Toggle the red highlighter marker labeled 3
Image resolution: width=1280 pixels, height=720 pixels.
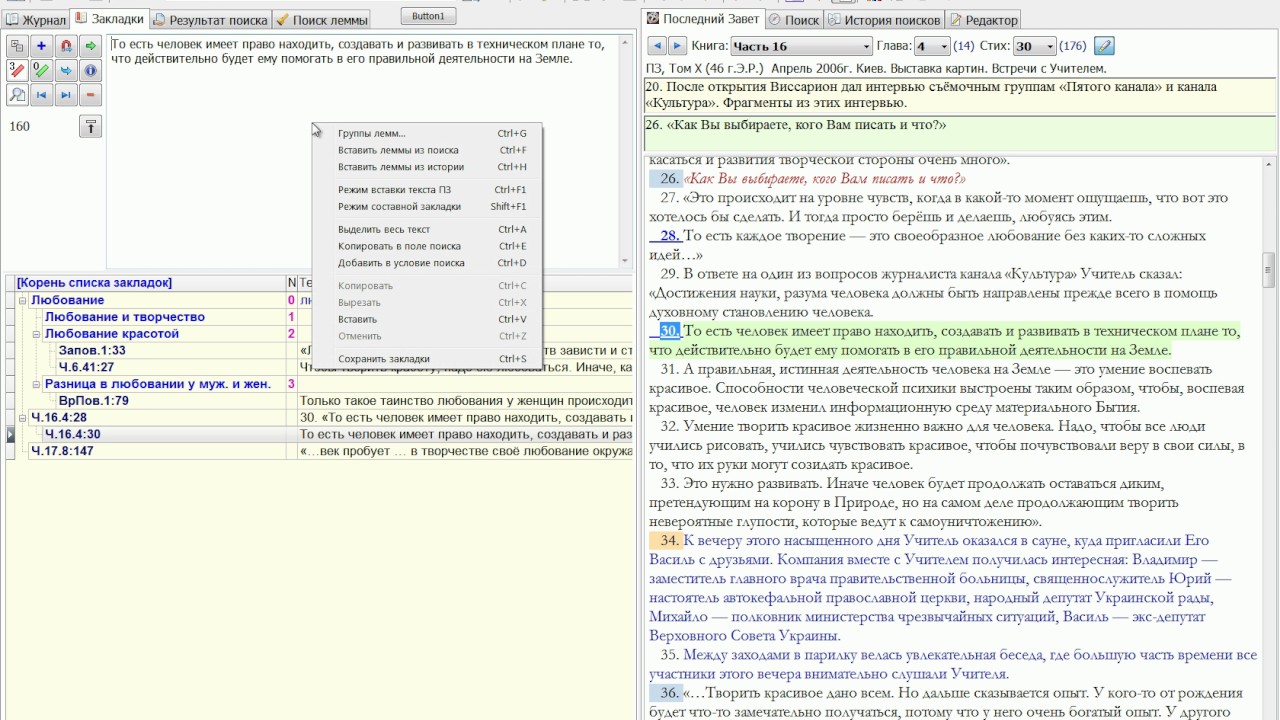(17, 70)
